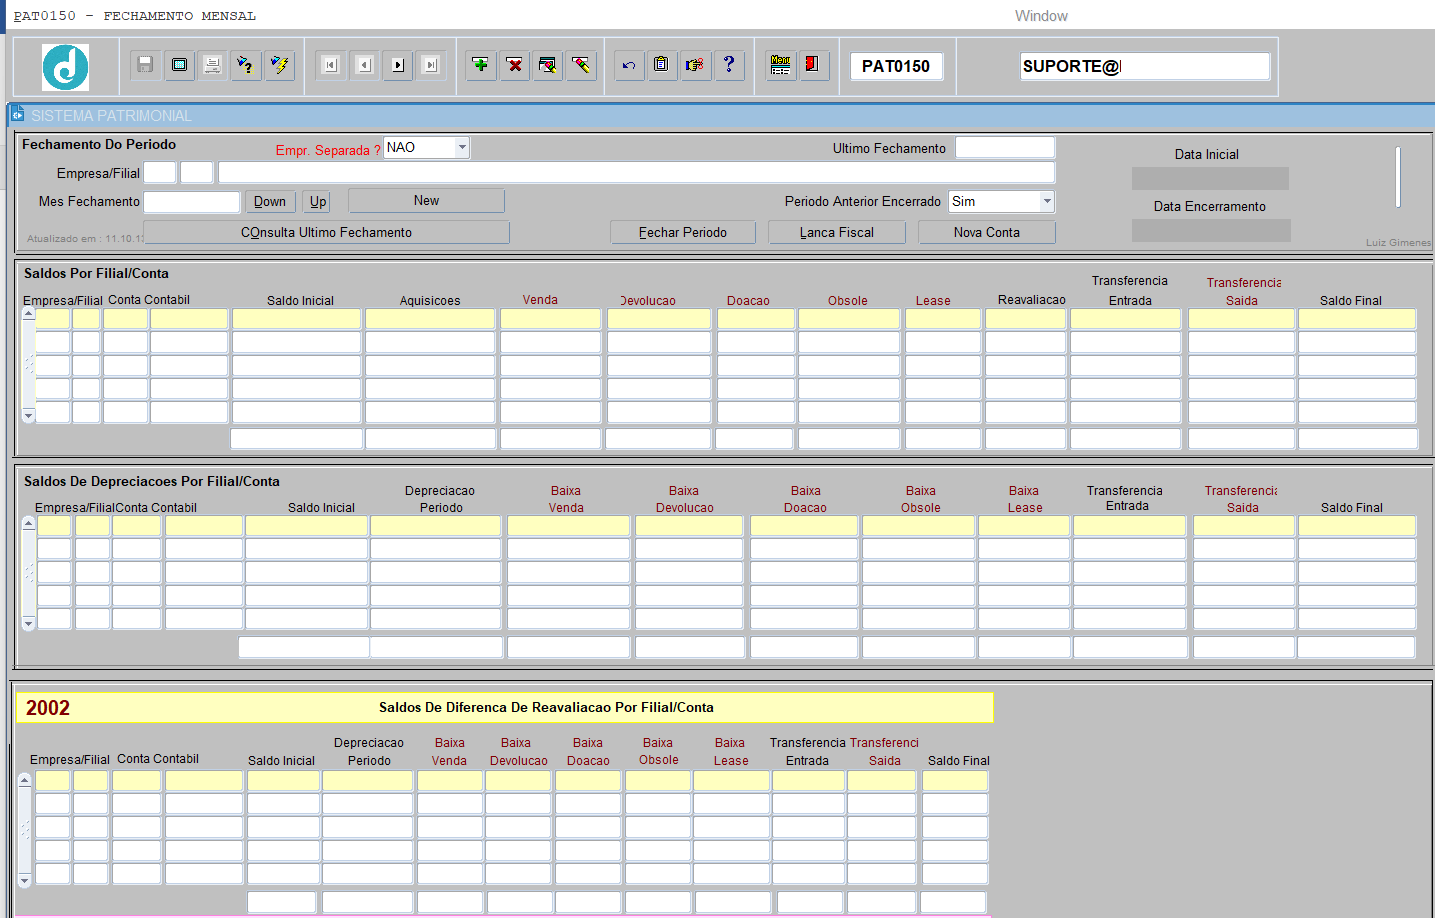
Task: Click up arrow of Saldos De Depreciacoes scrollbar
Action: tap(28, 522)
